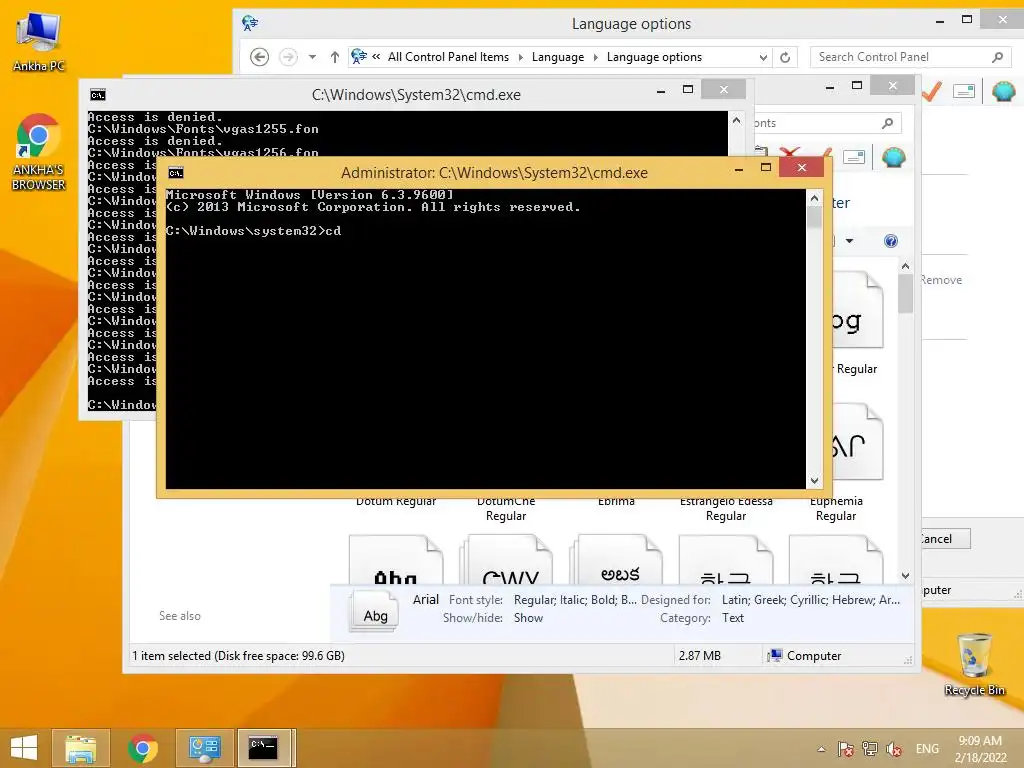Click All Control Panel Items breadcrumb
Screen dimensions: 1024x768
click(448, 57)
